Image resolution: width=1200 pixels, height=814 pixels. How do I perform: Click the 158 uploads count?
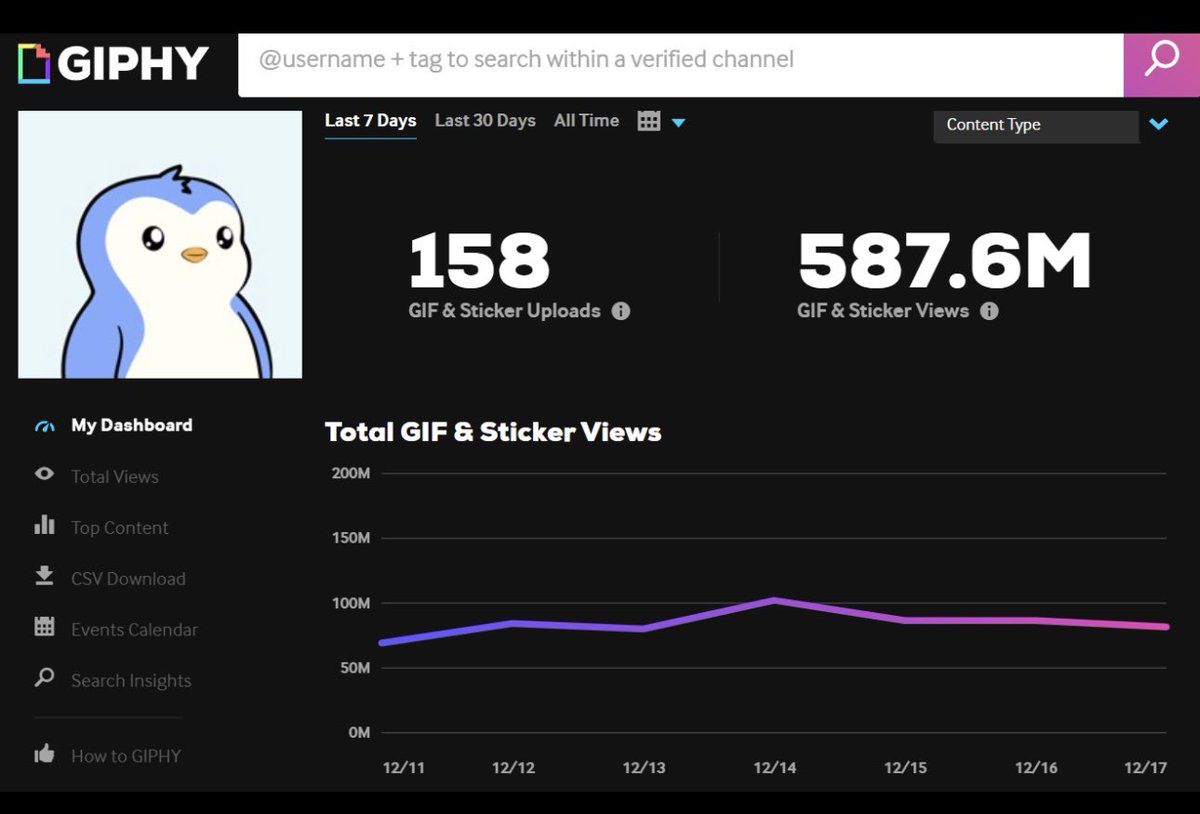pos(479,260)
